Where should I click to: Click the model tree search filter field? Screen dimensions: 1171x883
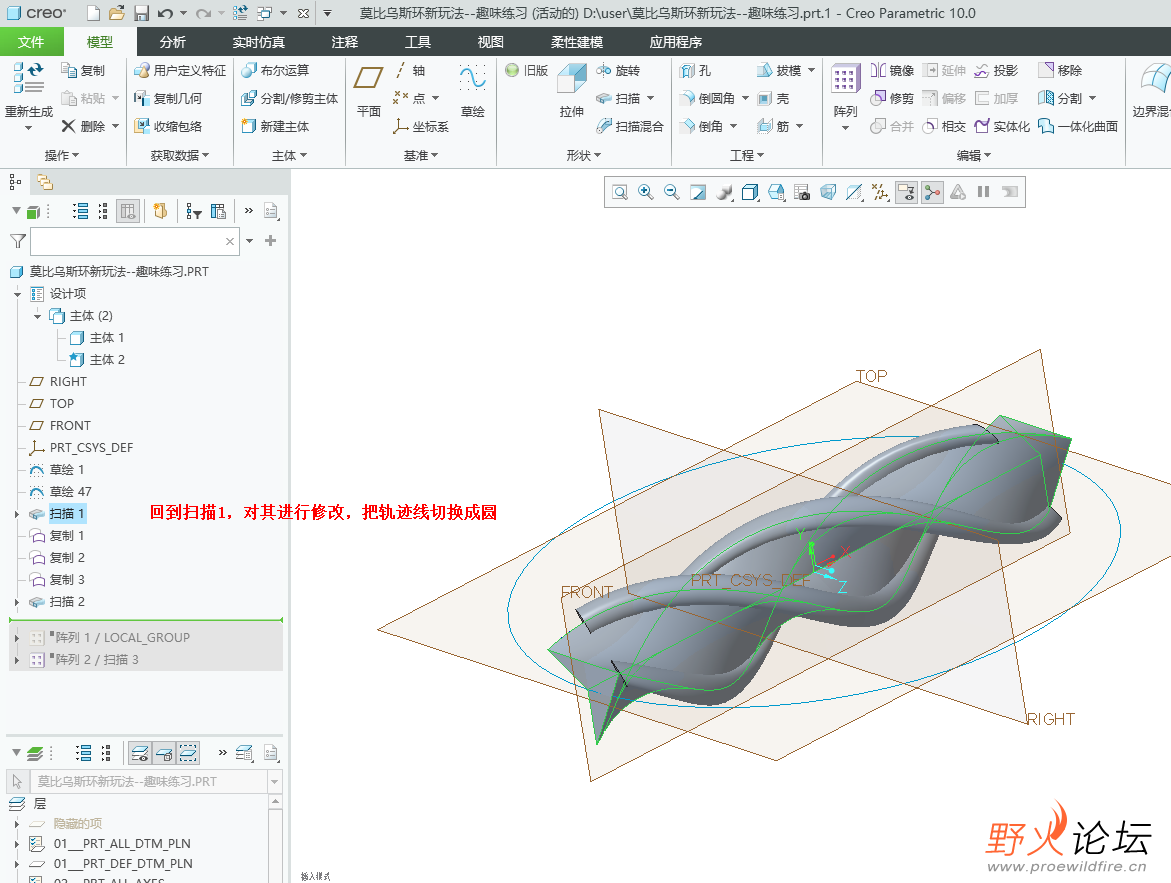[134, 241]
